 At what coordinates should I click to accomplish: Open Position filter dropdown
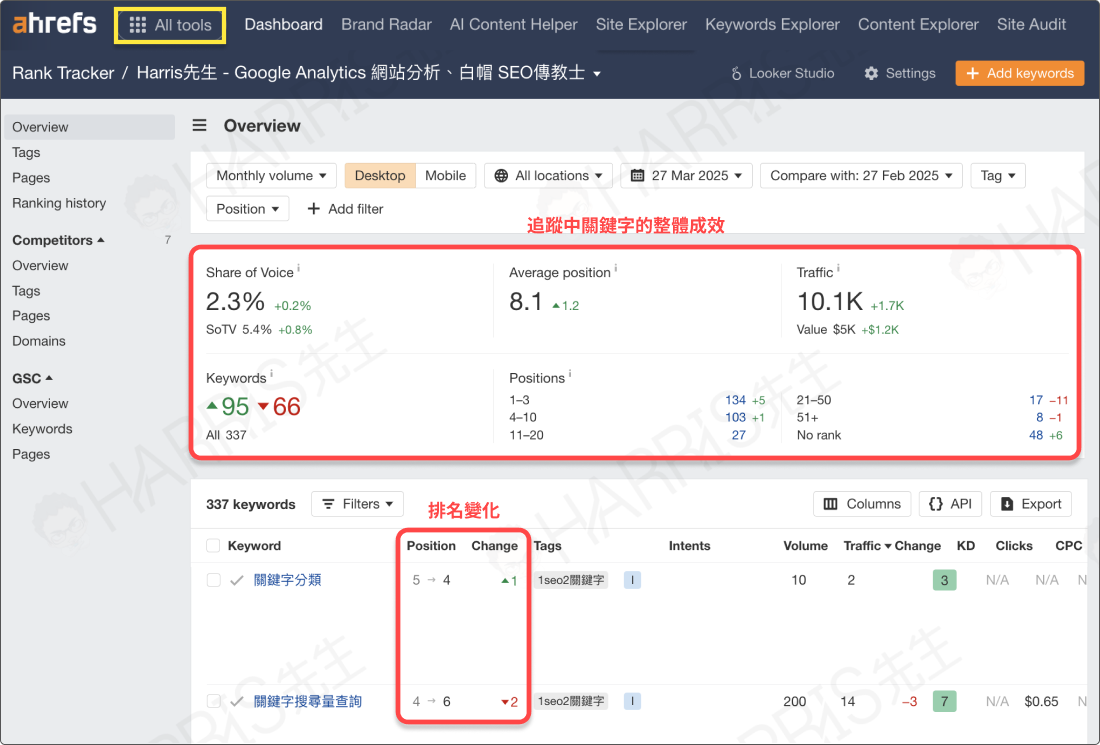[x=248, y=209]
